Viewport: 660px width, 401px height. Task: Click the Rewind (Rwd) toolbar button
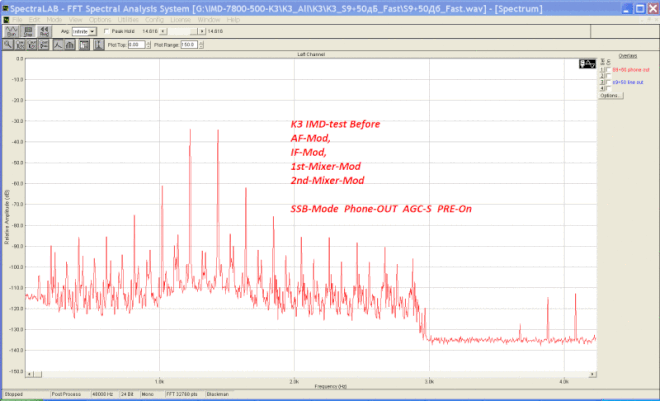[x=44, y=32]
